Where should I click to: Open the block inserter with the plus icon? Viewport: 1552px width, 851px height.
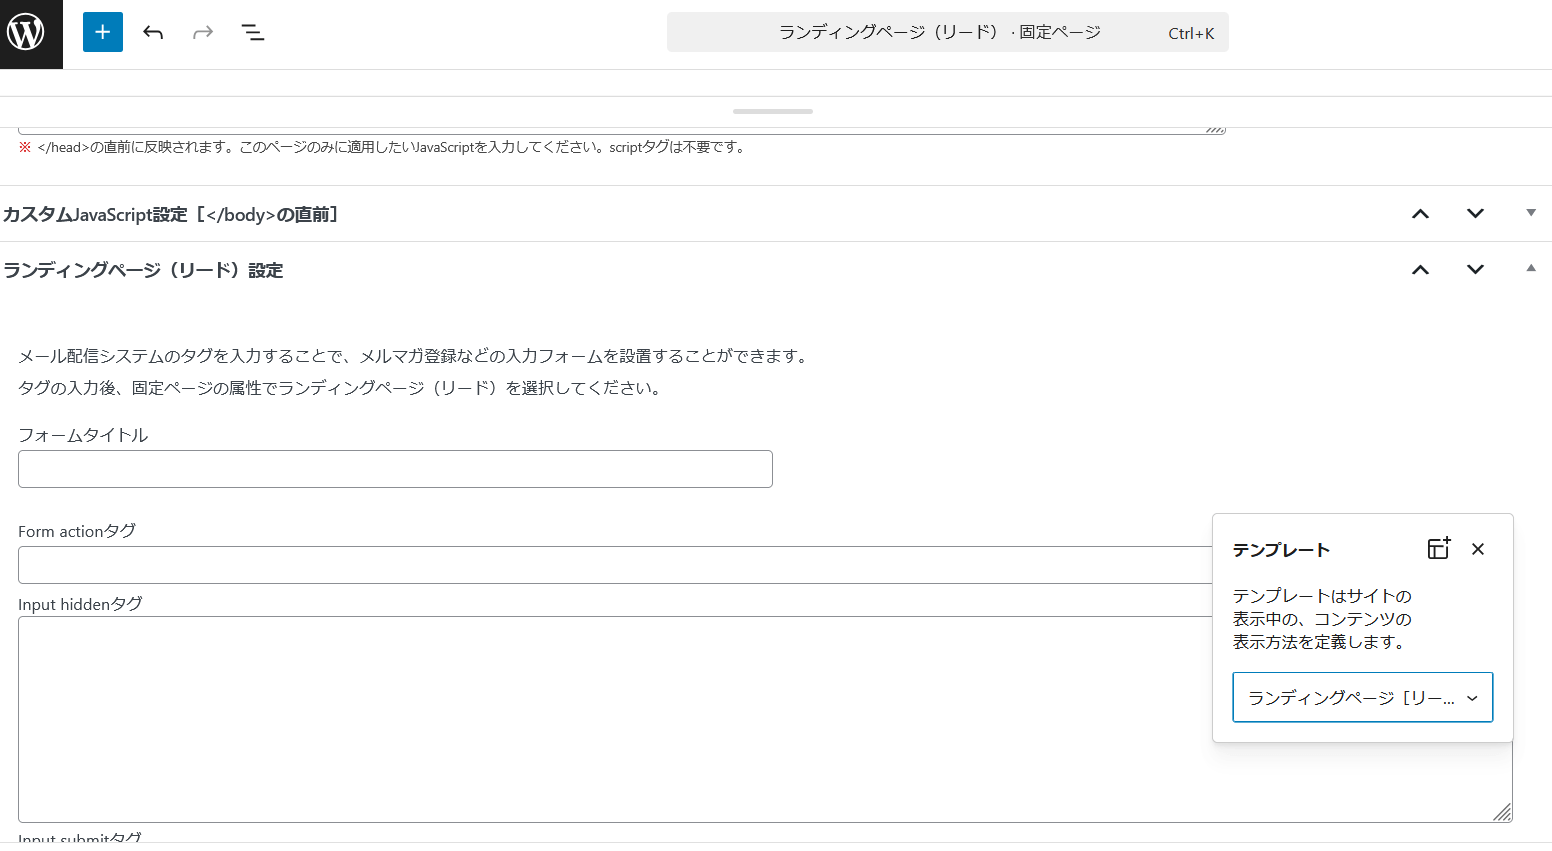pos(103,32)
